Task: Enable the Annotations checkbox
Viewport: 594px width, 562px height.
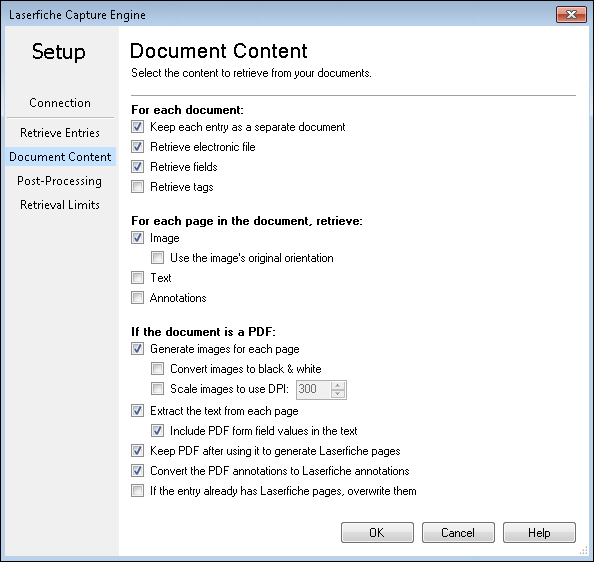Action: [137, 298]
